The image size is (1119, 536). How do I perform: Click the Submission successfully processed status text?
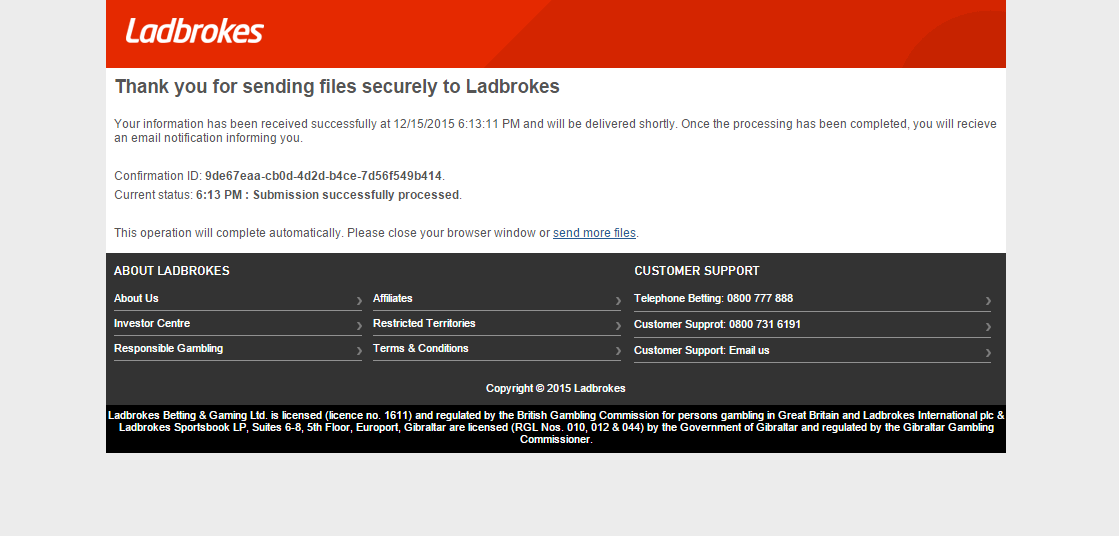click(x=355, y=195)
